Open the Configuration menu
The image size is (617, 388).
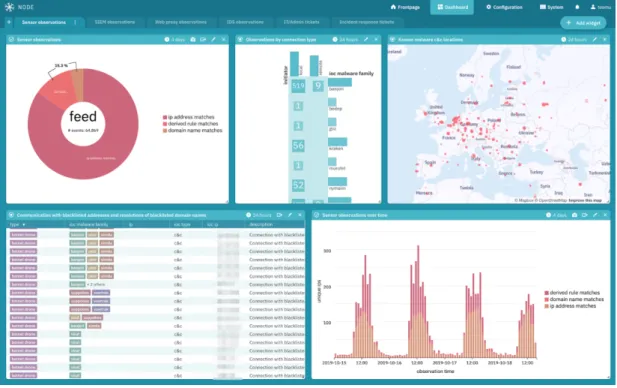click(x=504, y=7)
